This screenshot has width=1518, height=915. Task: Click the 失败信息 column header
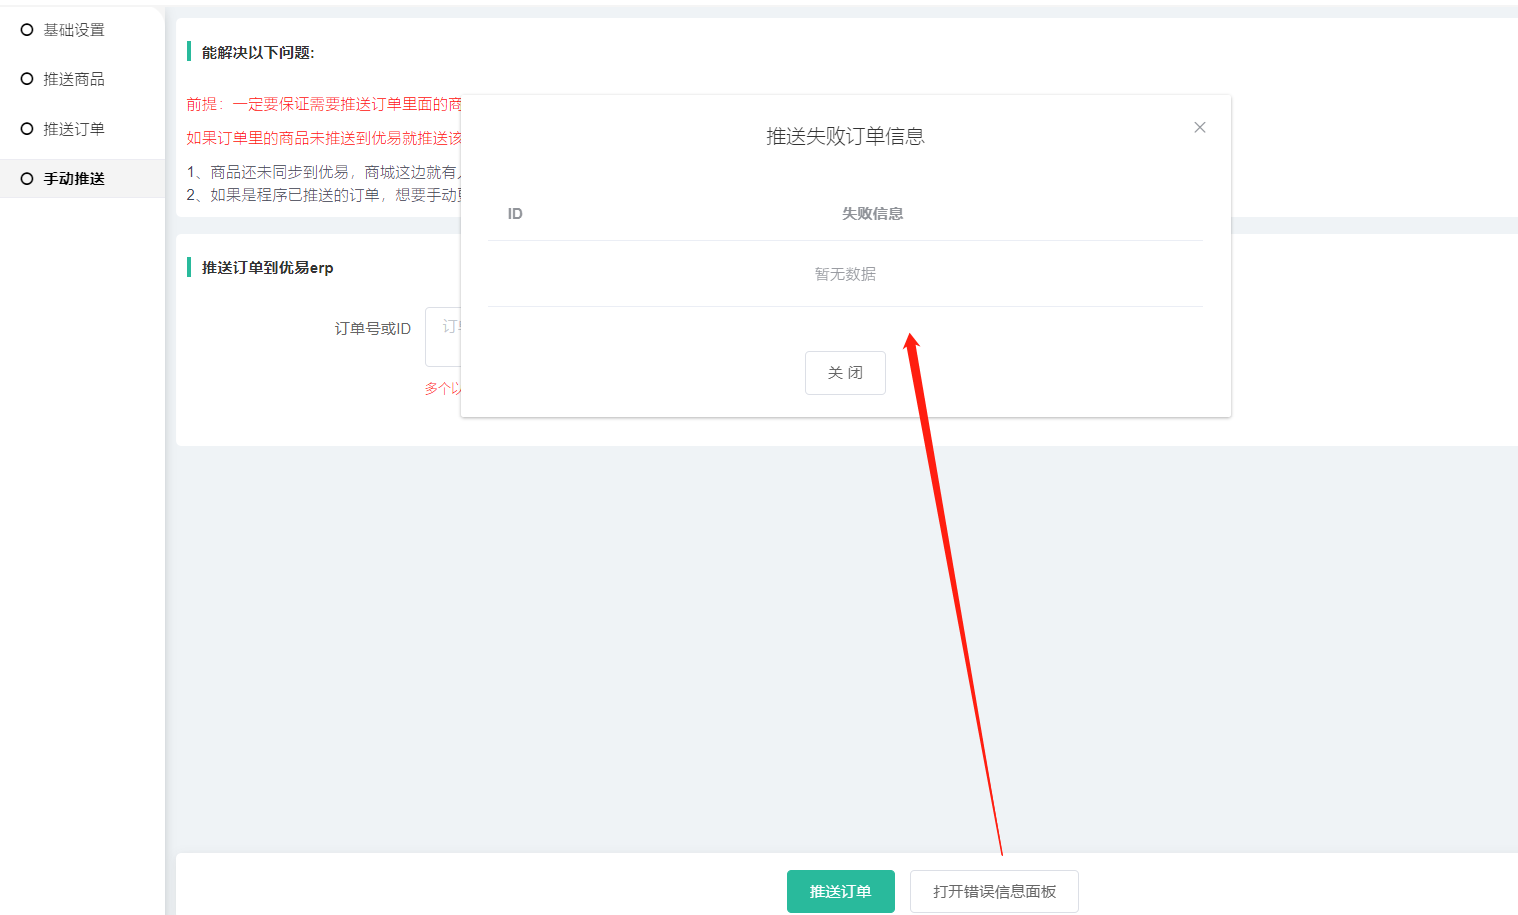(x=872, y=214)
